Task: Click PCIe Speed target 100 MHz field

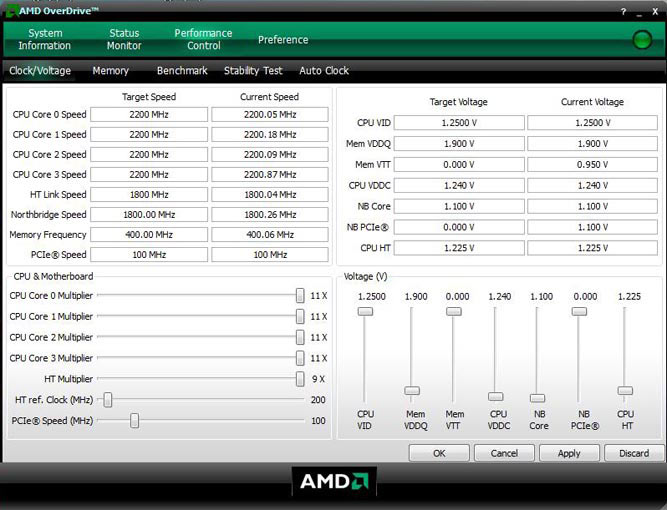Action: [x=149, y=254]
